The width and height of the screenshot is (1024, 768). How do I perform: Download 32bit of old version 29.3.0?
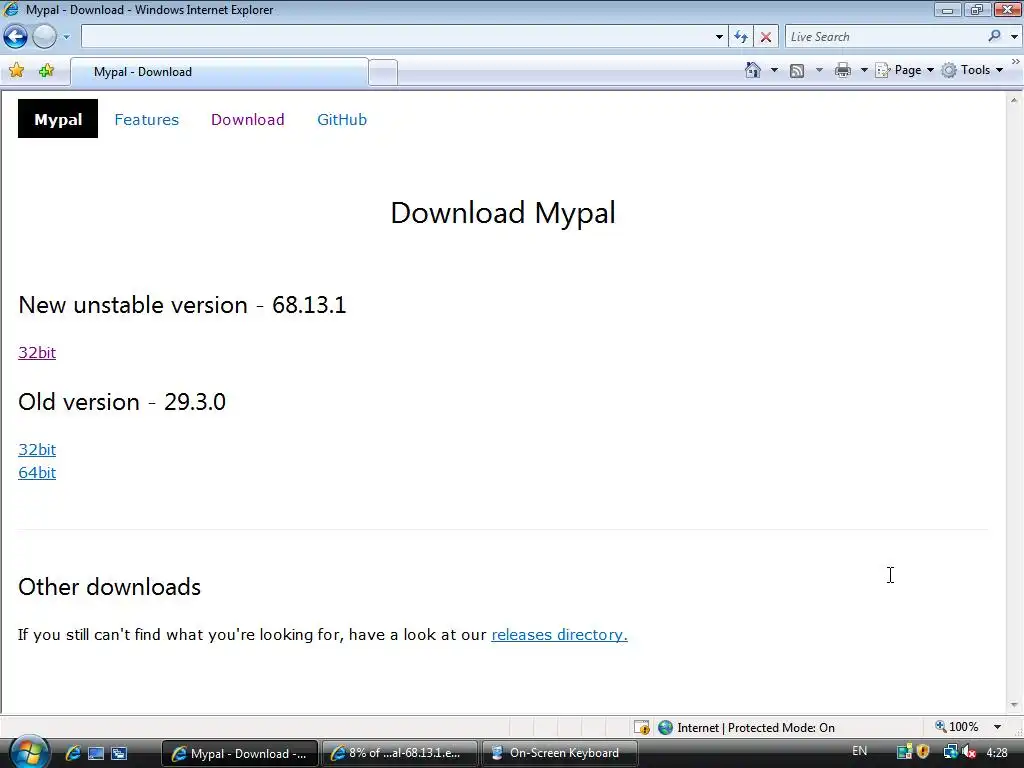(x=37, y=449)
